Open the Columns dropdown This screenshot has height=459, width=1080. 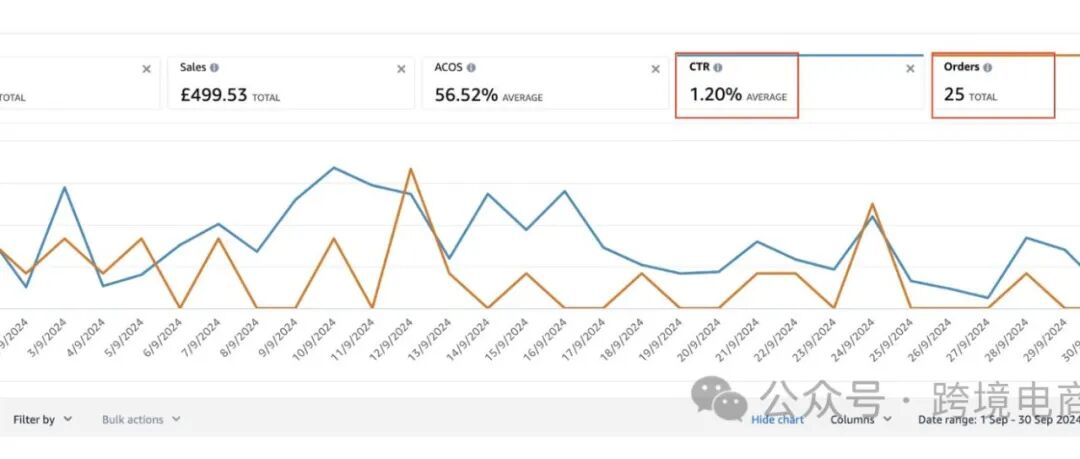pyautogui.click(x=861, y=419)
